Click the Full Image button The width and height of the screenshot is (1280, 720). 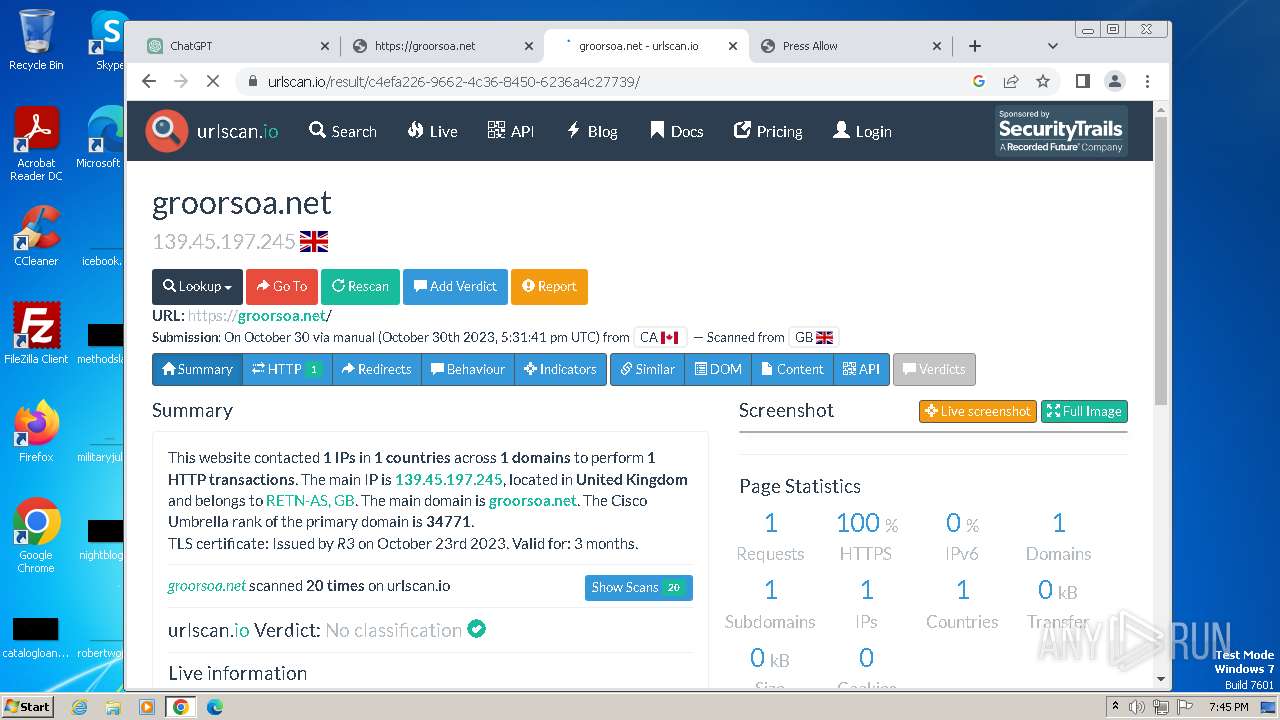pos(1084,411)
